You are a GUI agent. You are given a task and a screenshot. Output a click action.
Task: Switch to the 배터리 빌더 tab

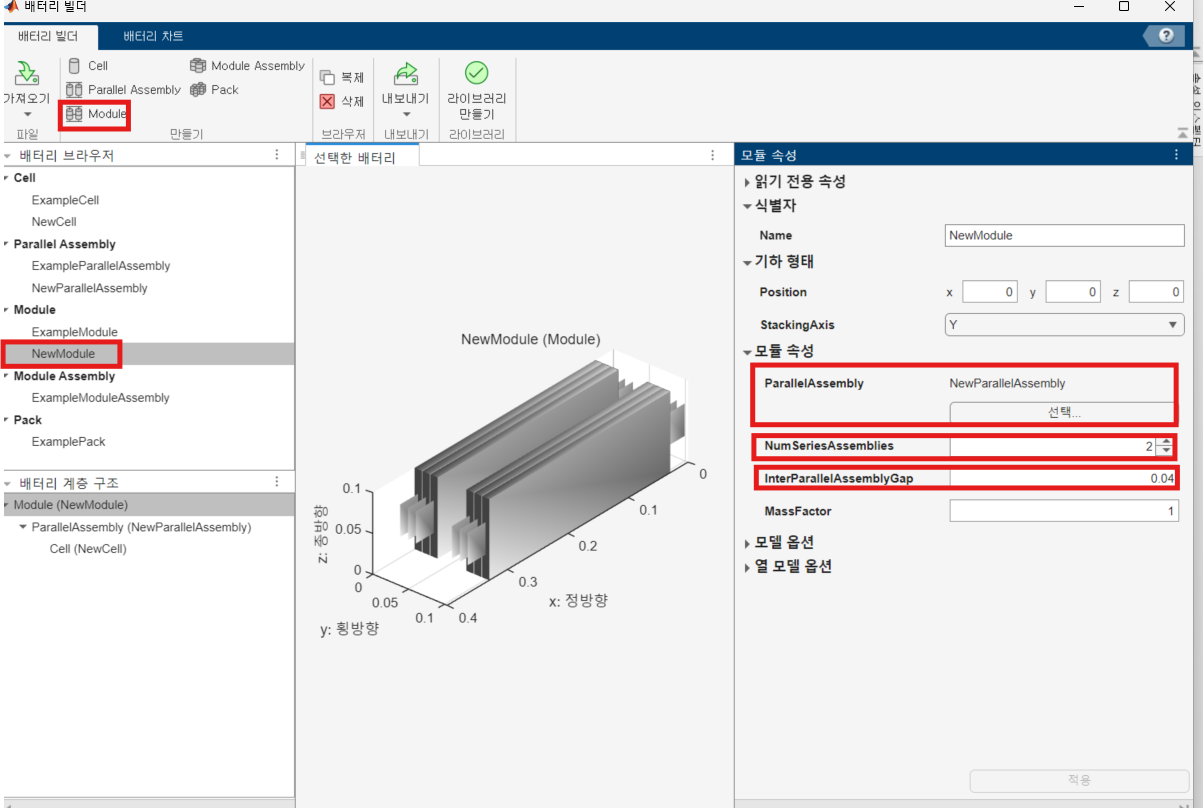48,35
